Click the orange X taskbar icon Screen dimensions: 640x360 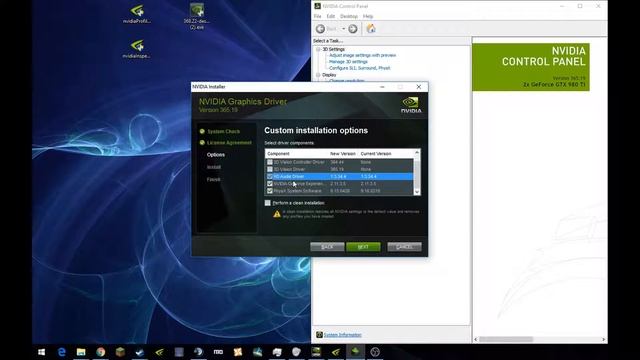(238, 352)
